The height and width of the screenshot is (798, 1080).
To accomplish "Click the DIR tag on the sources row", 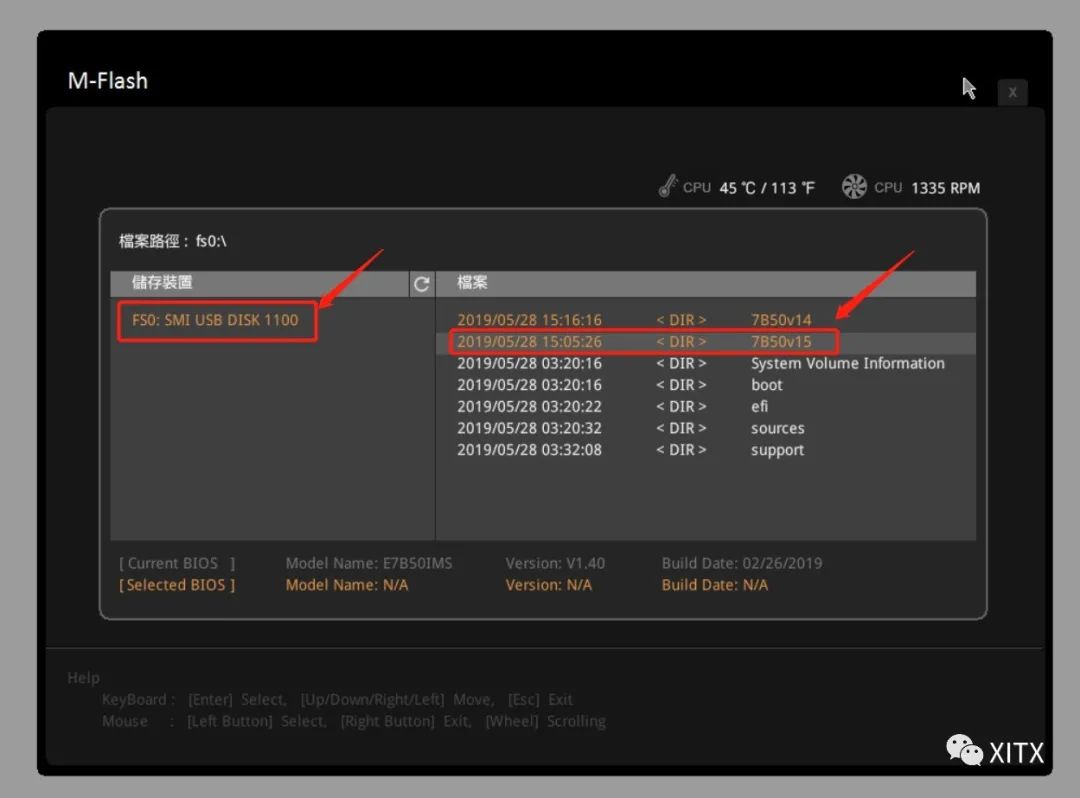I will click(x=681, y=428).
